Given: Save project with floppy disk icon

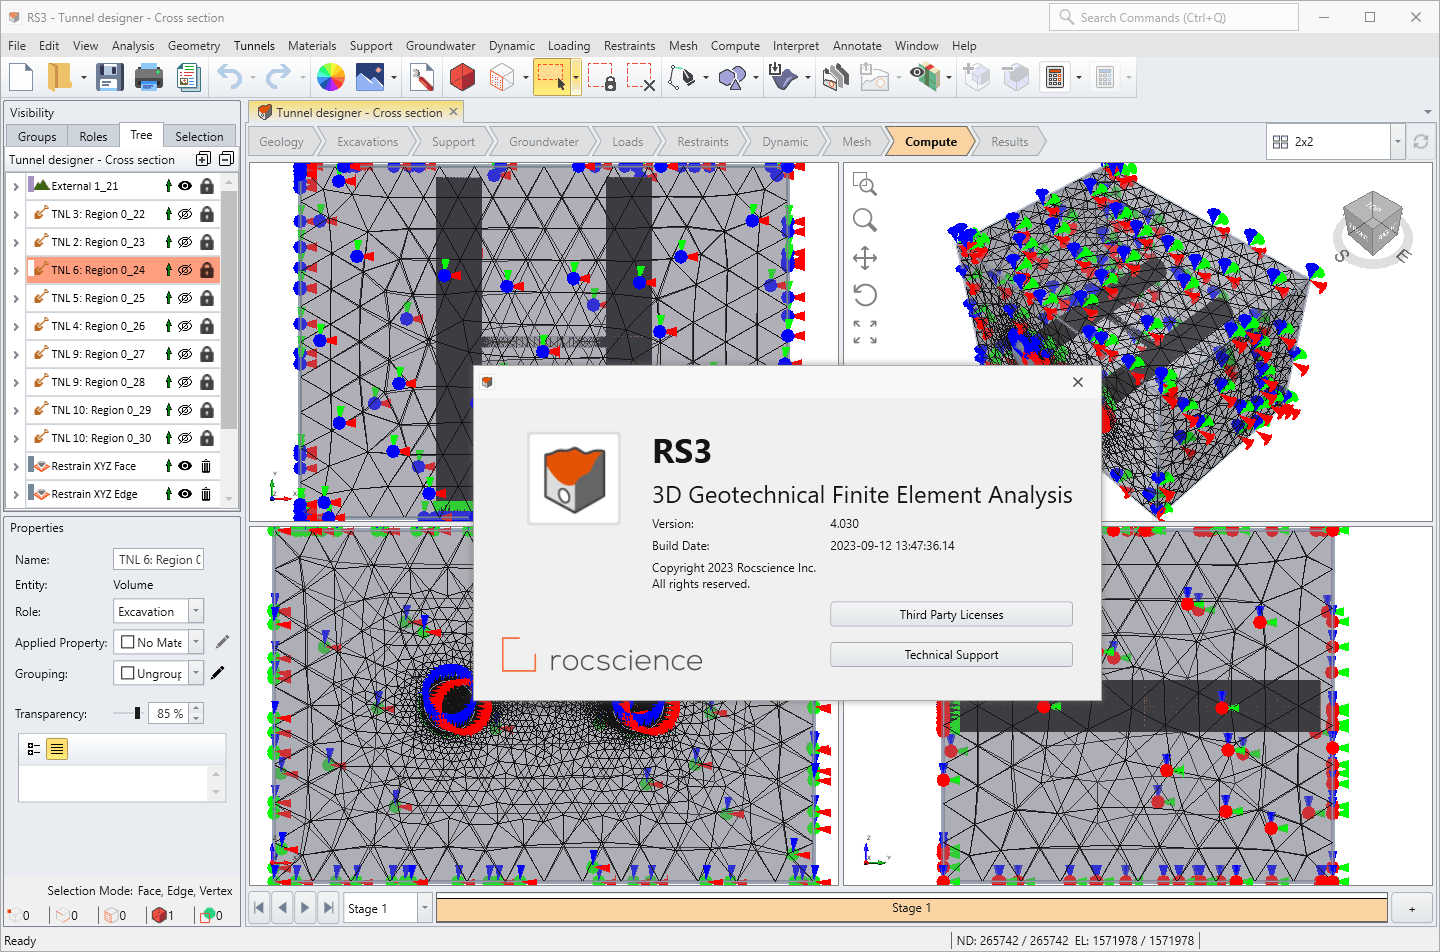Looking at the screenshot, I should (x=109, y=77).
